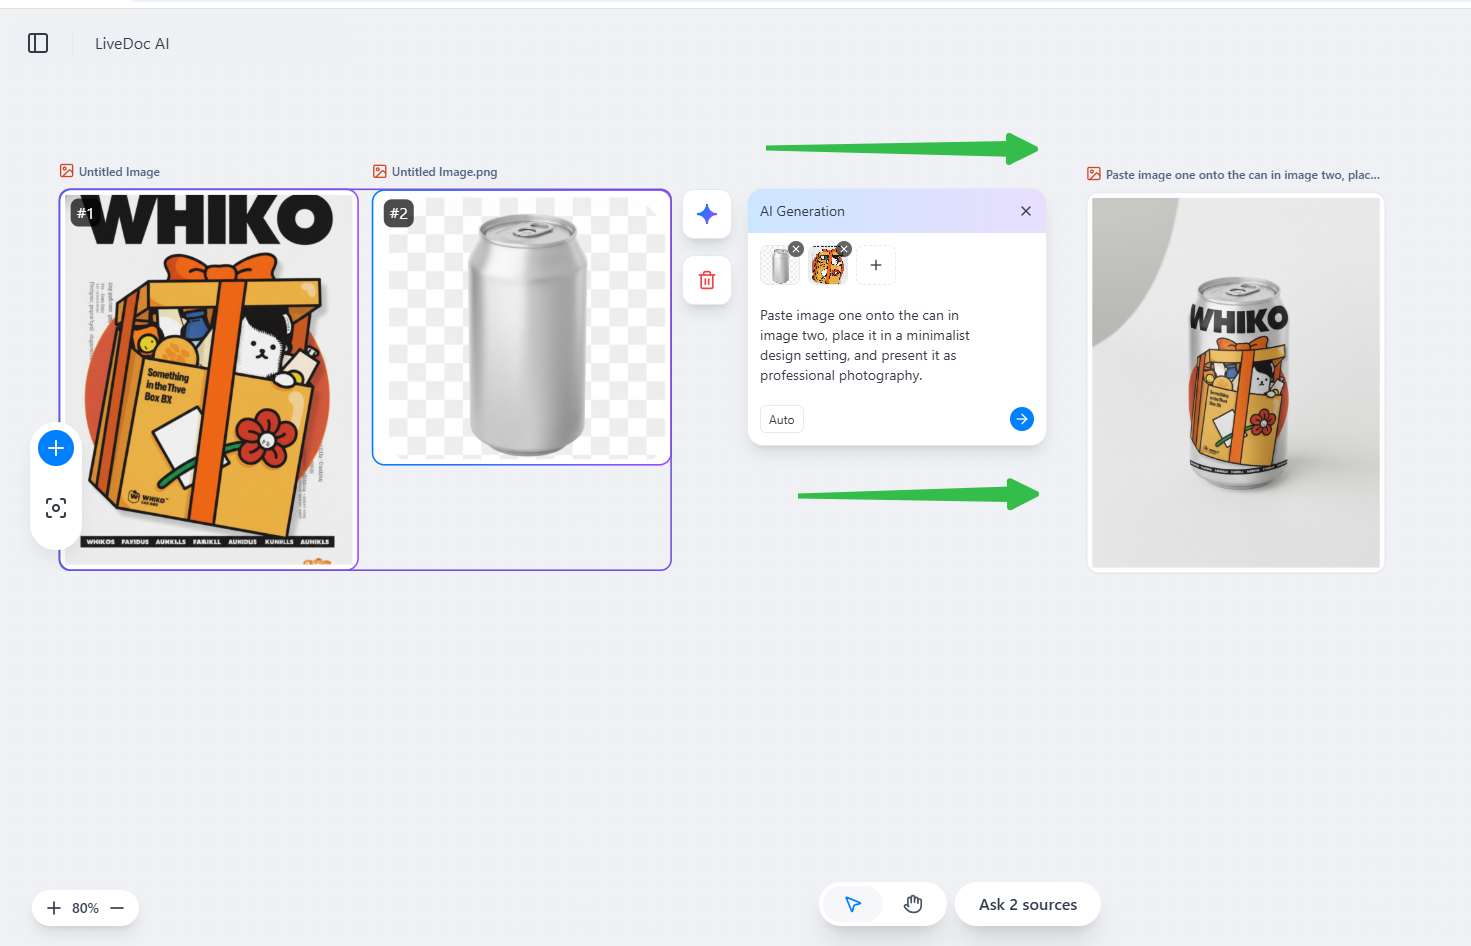The height and width of the screenshot is (946, 1471).
Task: Select the screen capture frame icon
Action: 55,507
